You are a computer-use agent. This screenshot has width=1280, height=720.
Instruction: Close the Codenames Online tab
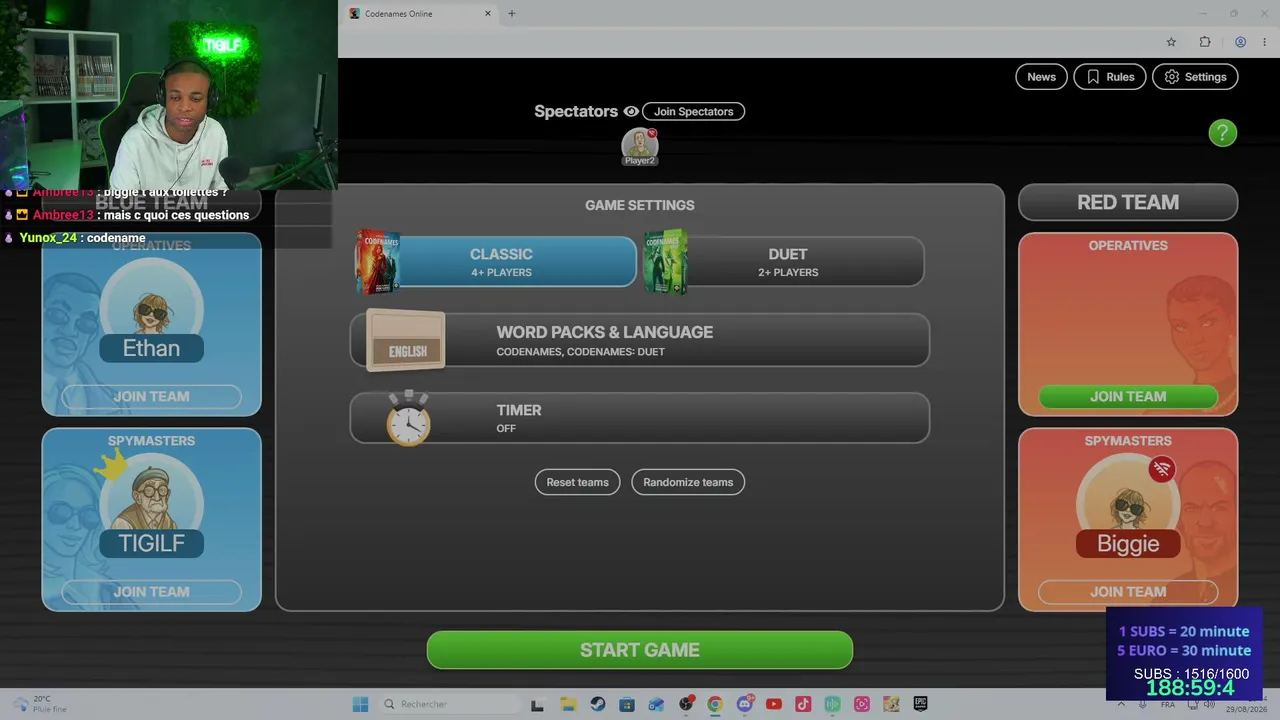tap(488, 14)
